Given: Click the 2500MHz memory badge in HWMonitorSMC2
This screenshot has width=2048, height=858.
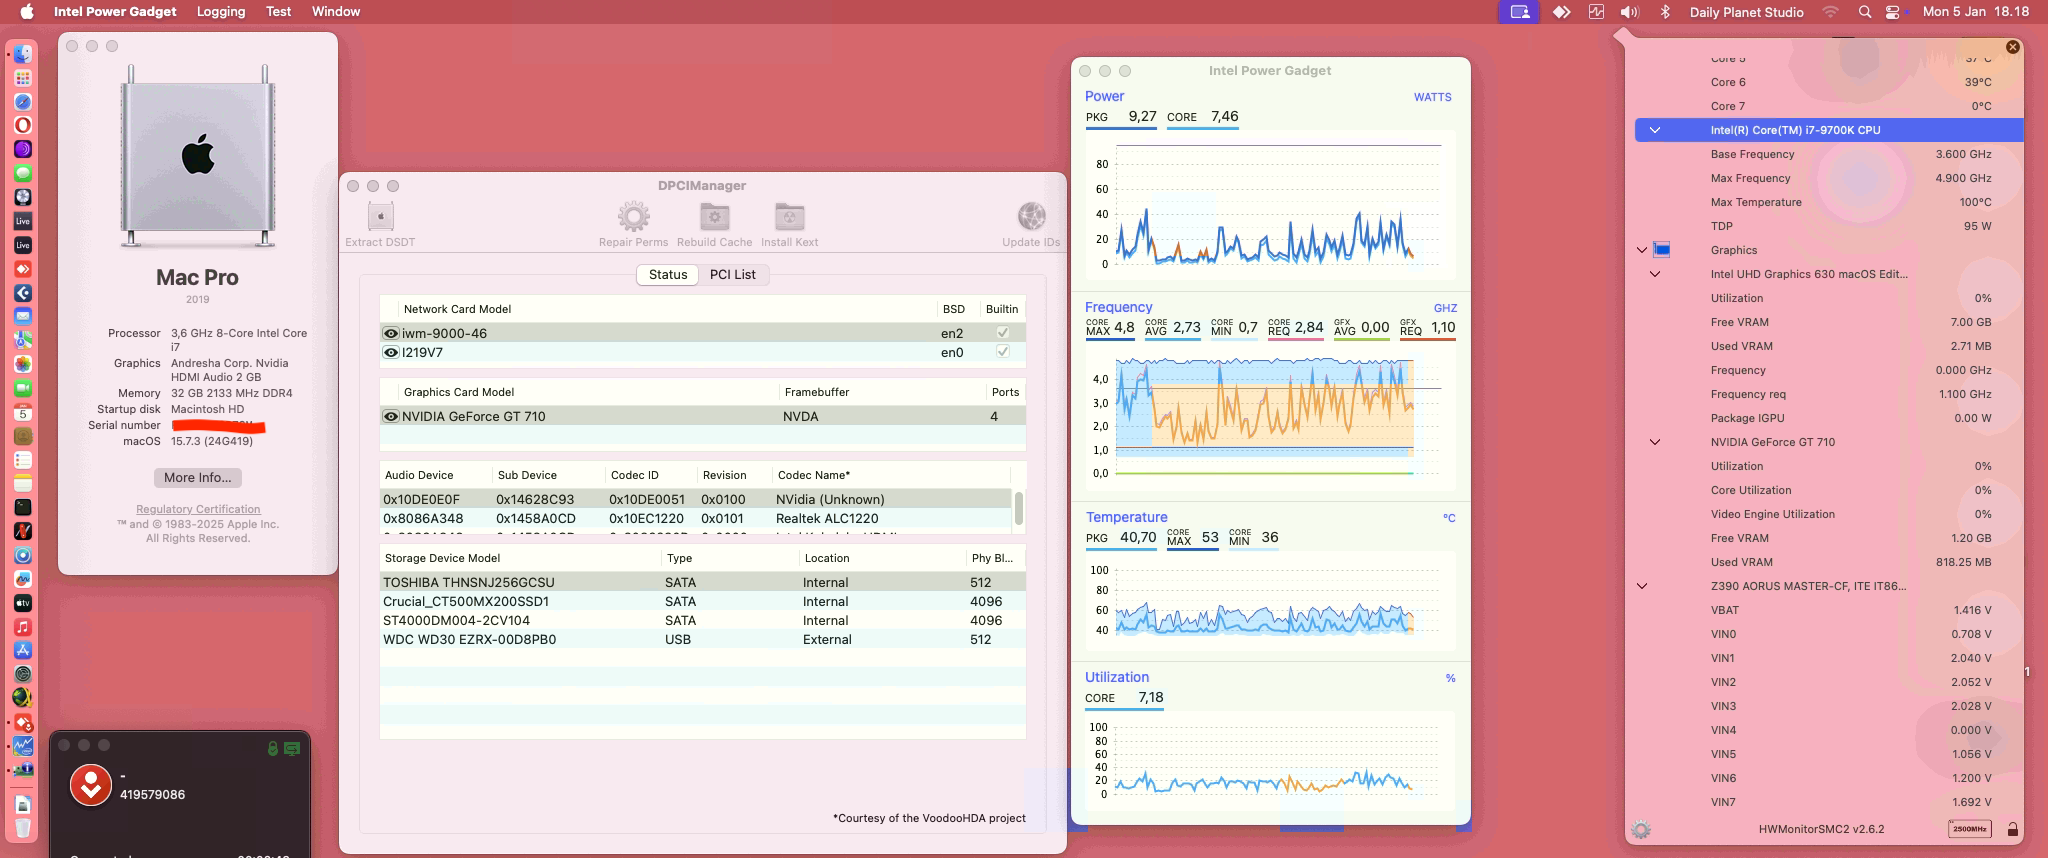Looking at the screenshot, I should [x=1969, y=829].
